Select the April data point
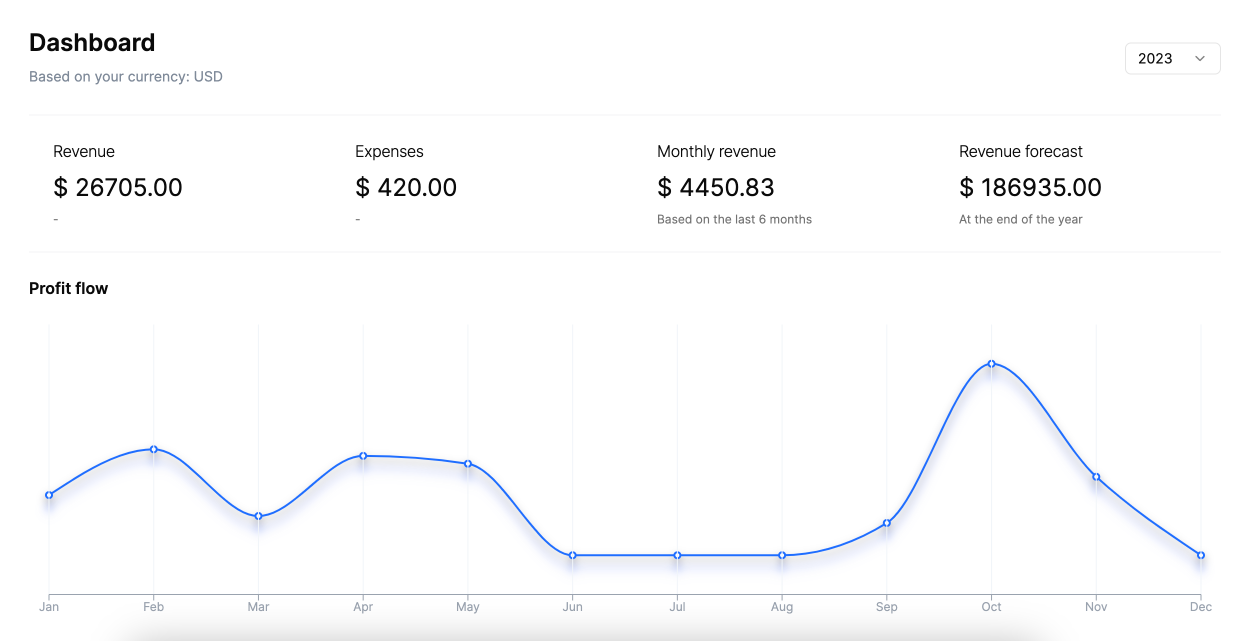Screen dimensions: 1244x641 point(363,456)
